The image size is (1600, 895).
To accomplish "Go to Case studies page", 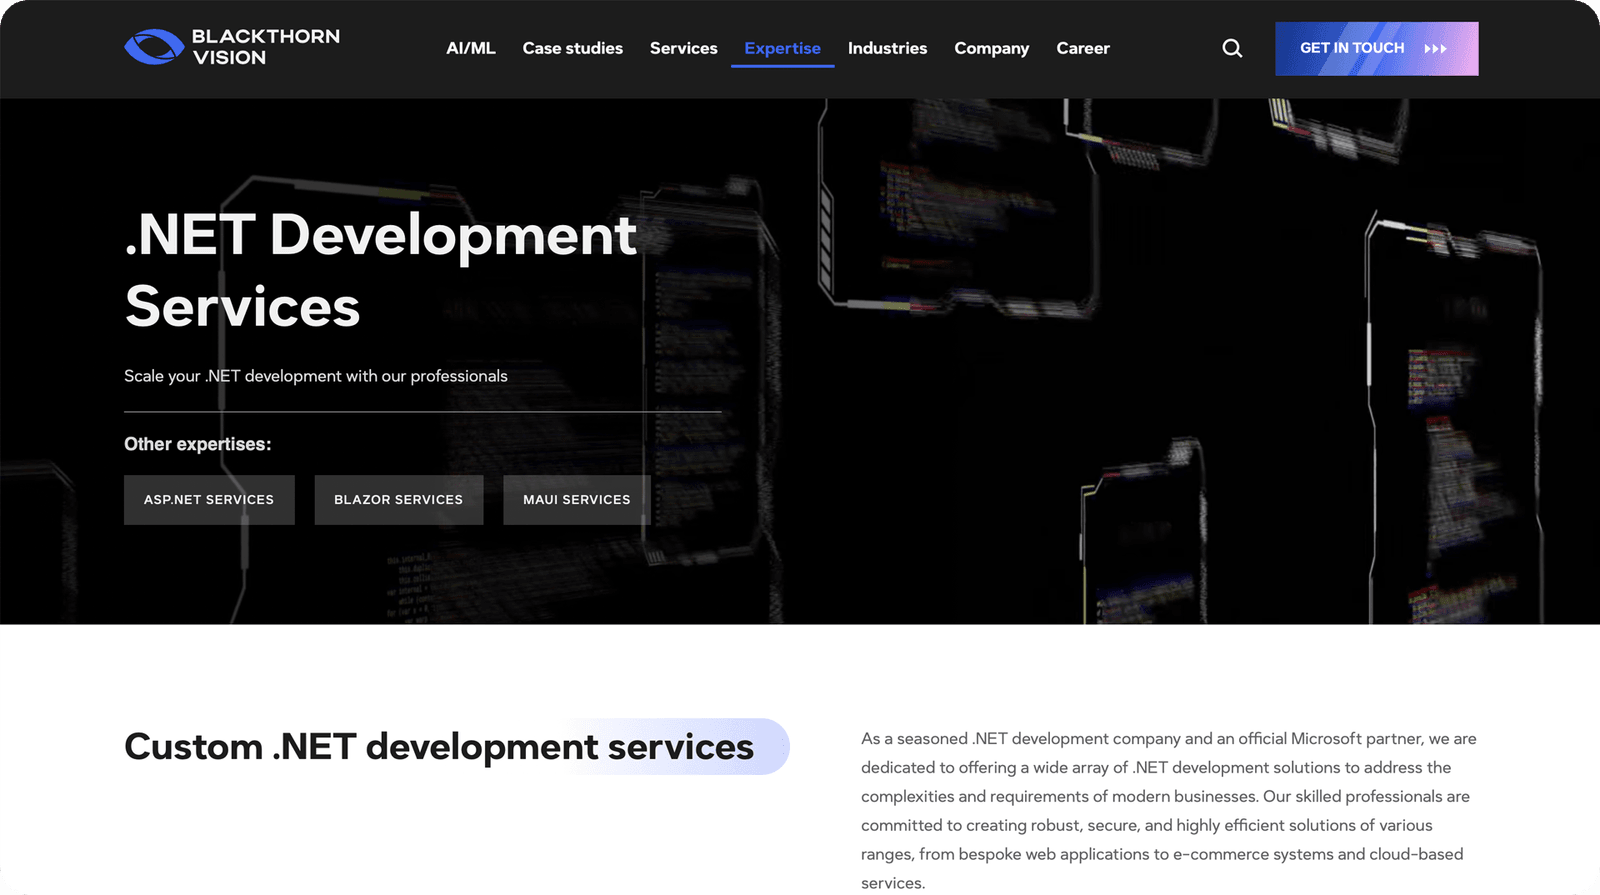I will click(x=572, y=48).
